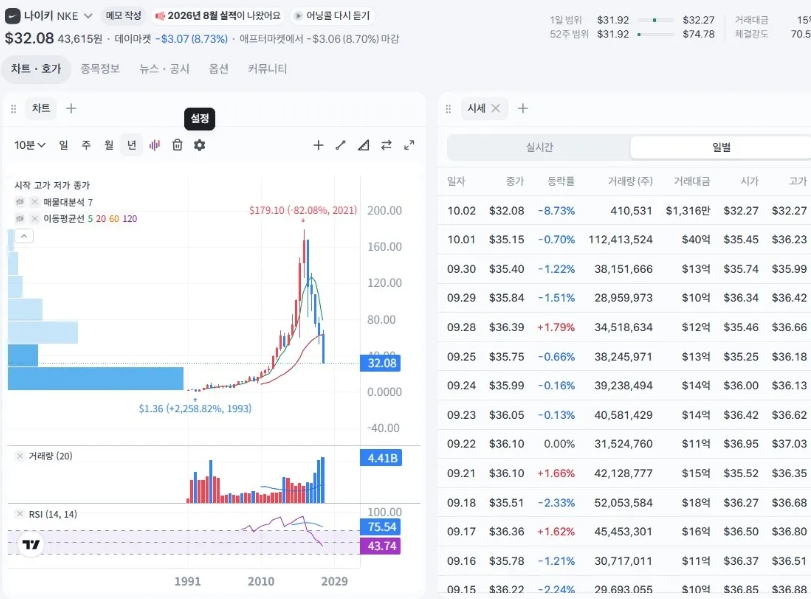811x599 pixels.
Task: Expand chart to fullscreen icon
Action: click(x=409, y=145)
